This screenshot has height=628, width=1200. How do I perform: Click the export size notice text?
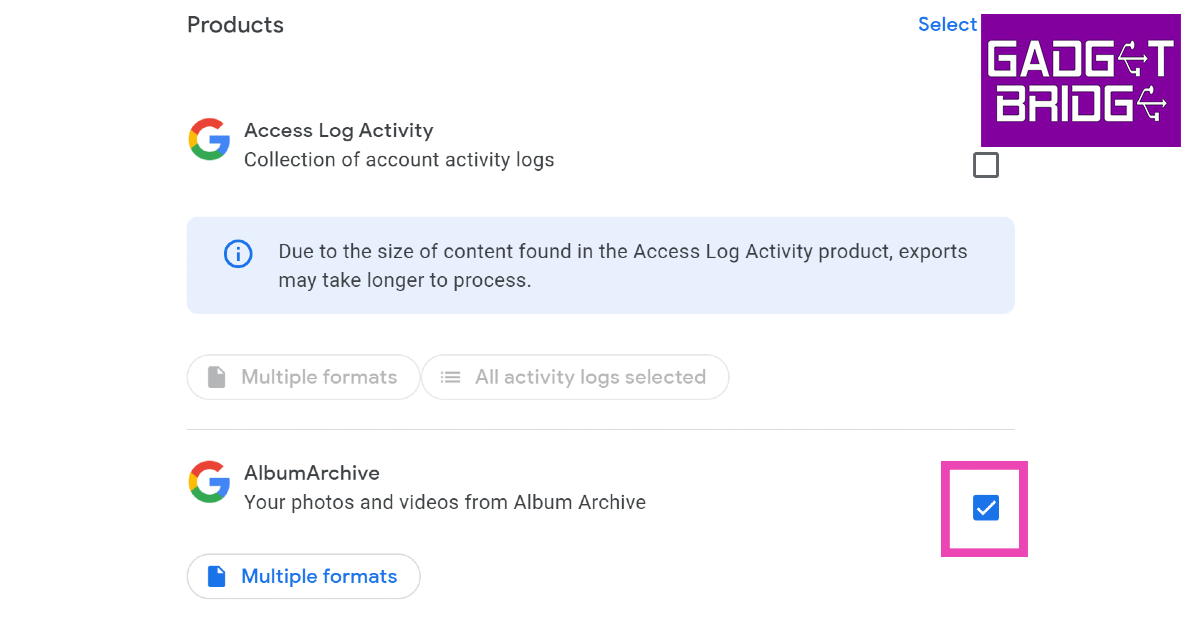pyautogui.click(x=622, y=266)
